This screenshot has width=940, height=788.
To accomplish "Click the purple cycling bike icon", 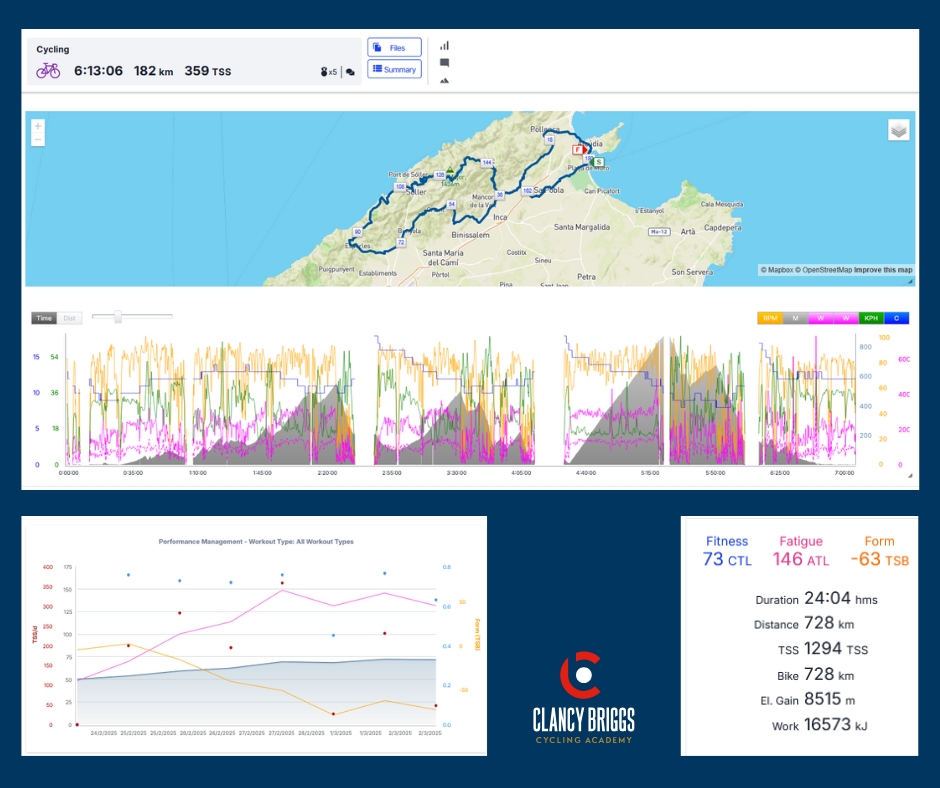I will [x=48, y=71].
